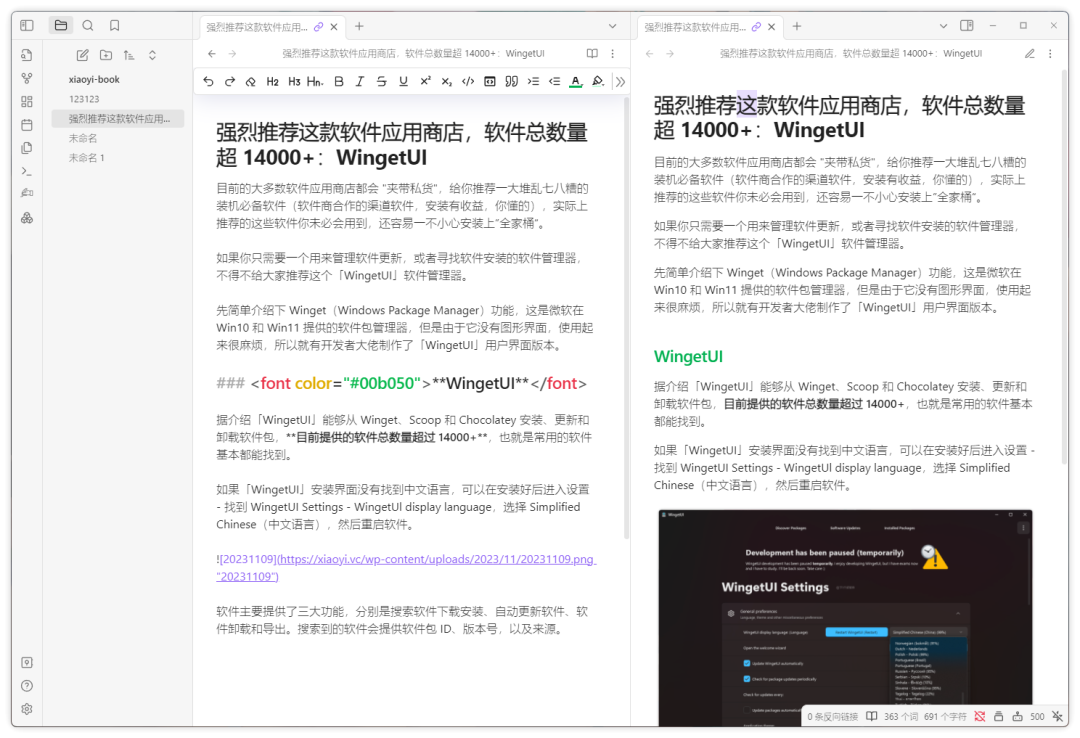This screenshot has width=1080, height=738.
Task: Close the left pane note tab
Action: [x=334, y=27]
